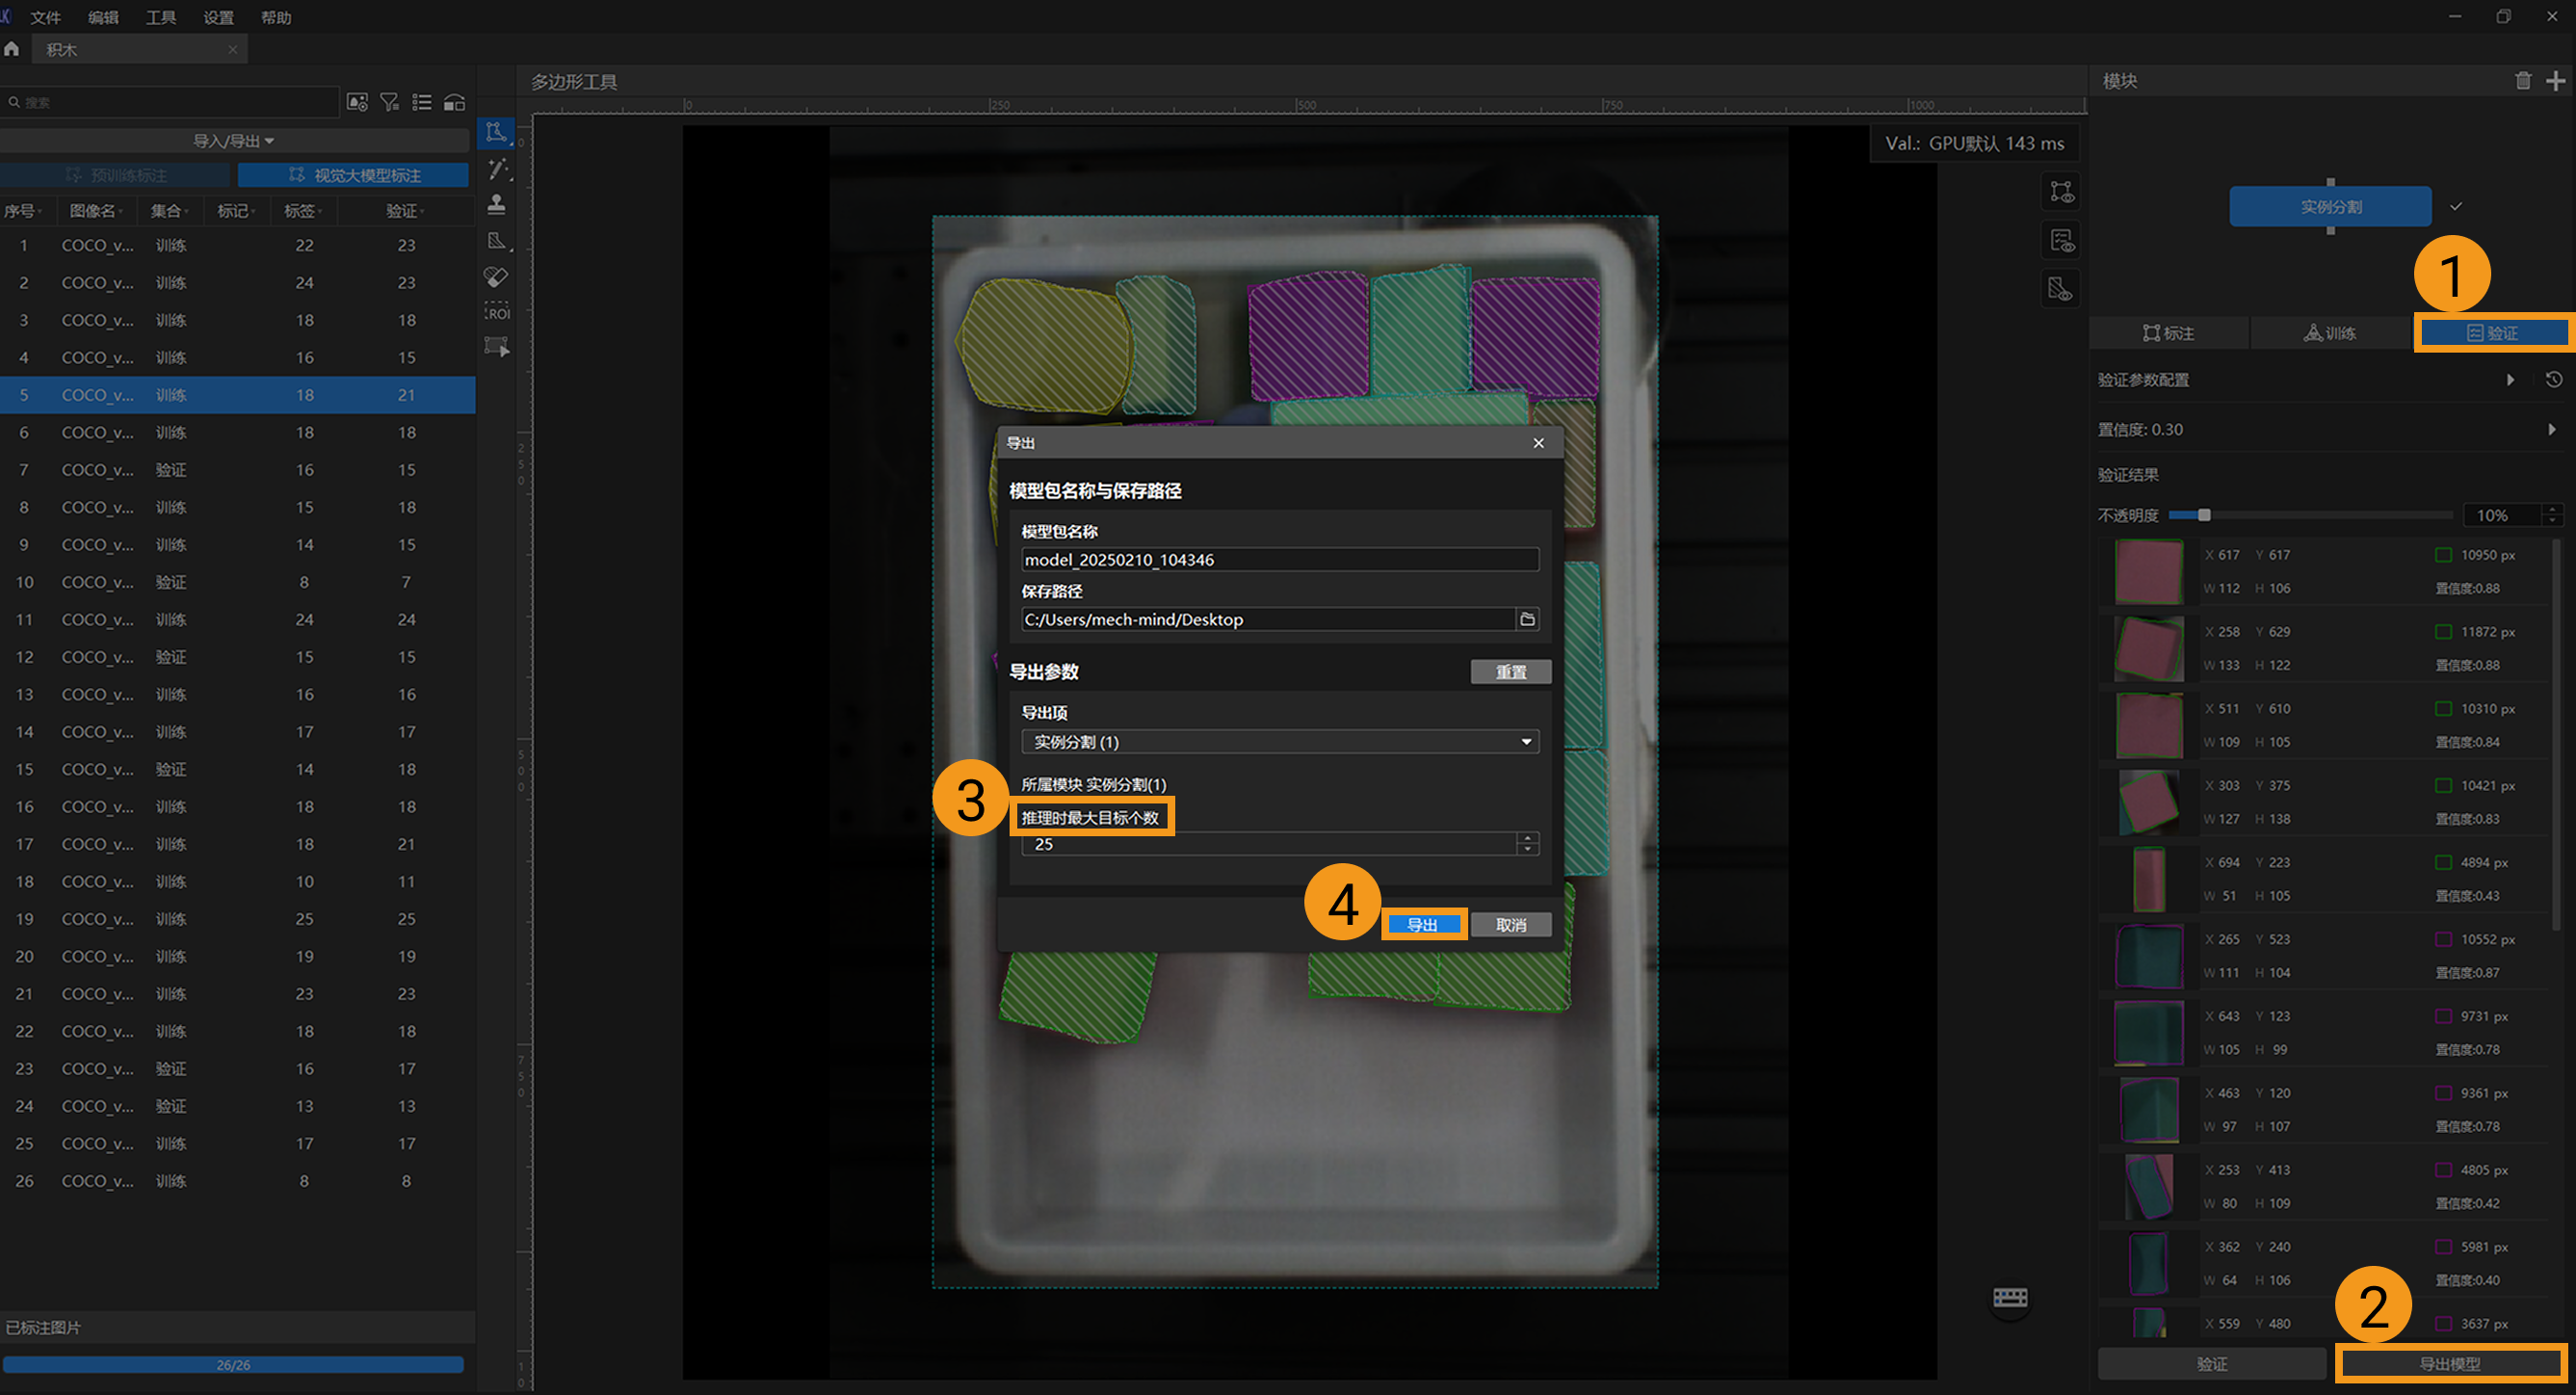
Task: Close the 导出 dialog
Action: click(x=1538, y=443)
